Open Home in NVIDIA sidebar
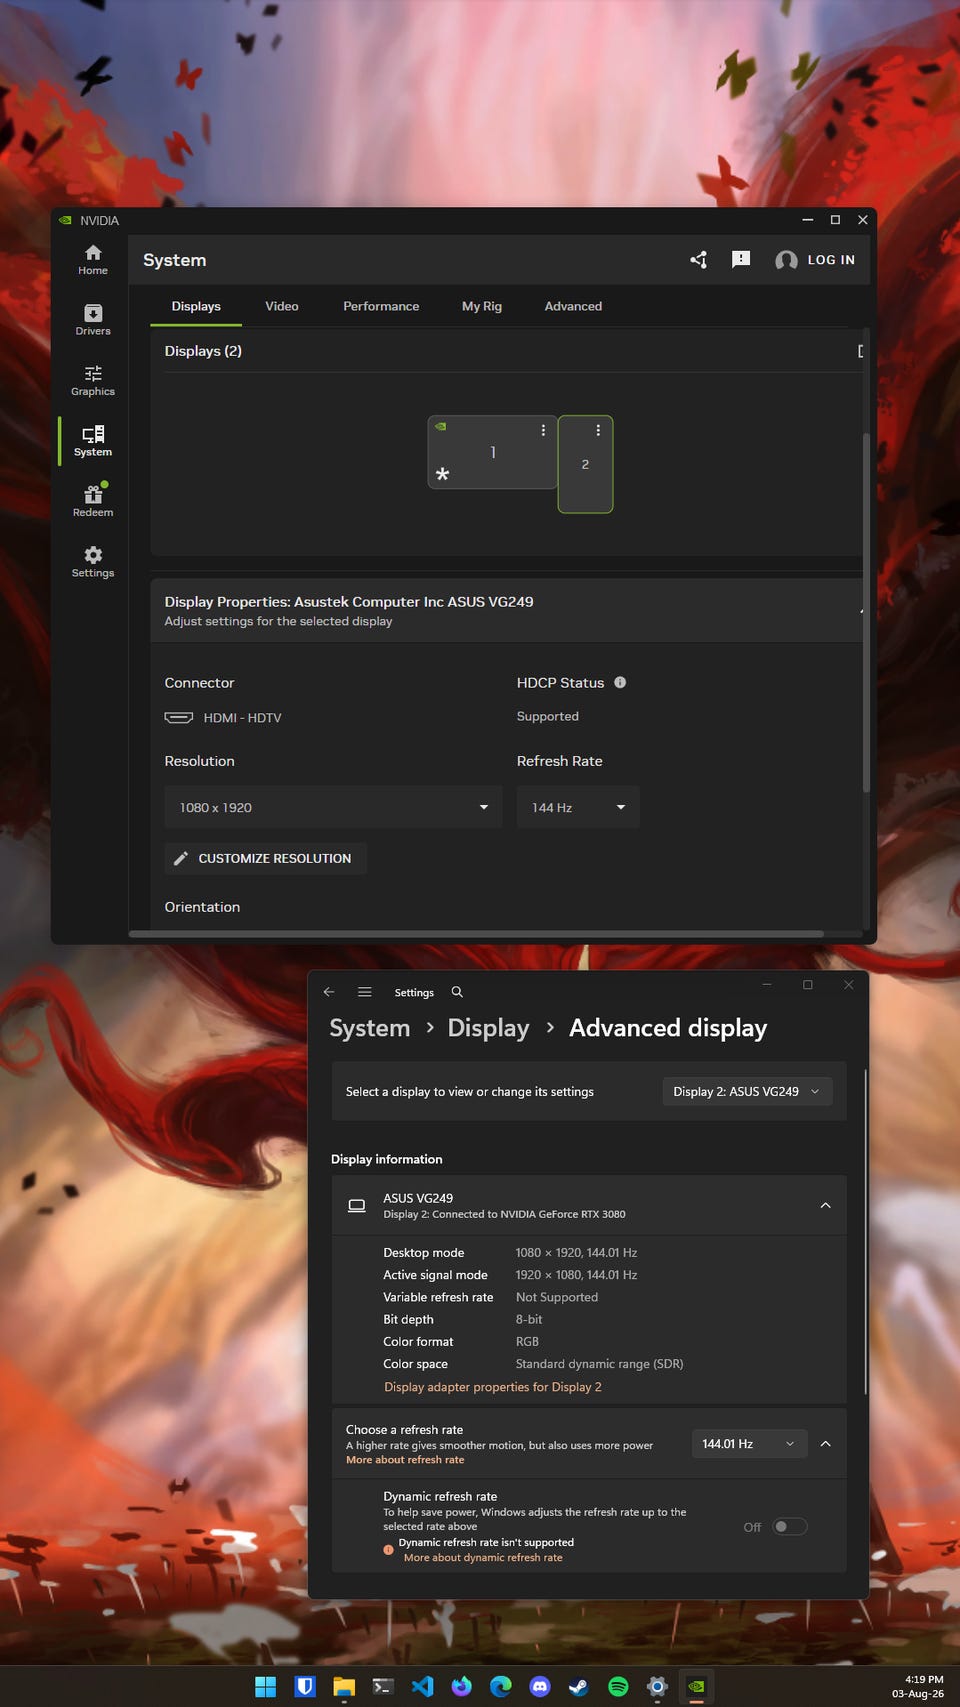Viewport: 960px width, 1707px height. click(x=93, y=260)
